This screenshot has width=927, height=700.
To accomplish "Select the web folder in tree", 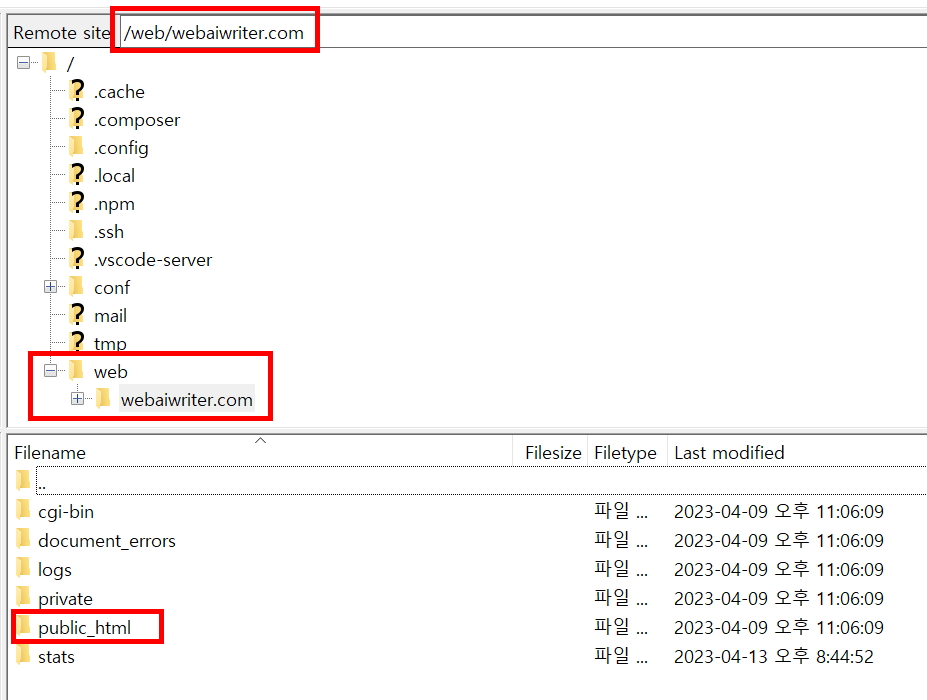I will click(111, 371).
